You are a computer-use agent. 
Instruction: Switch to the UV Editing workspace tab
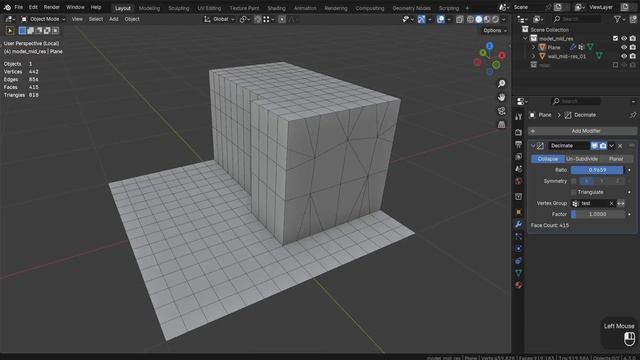(x=209, y=8)
